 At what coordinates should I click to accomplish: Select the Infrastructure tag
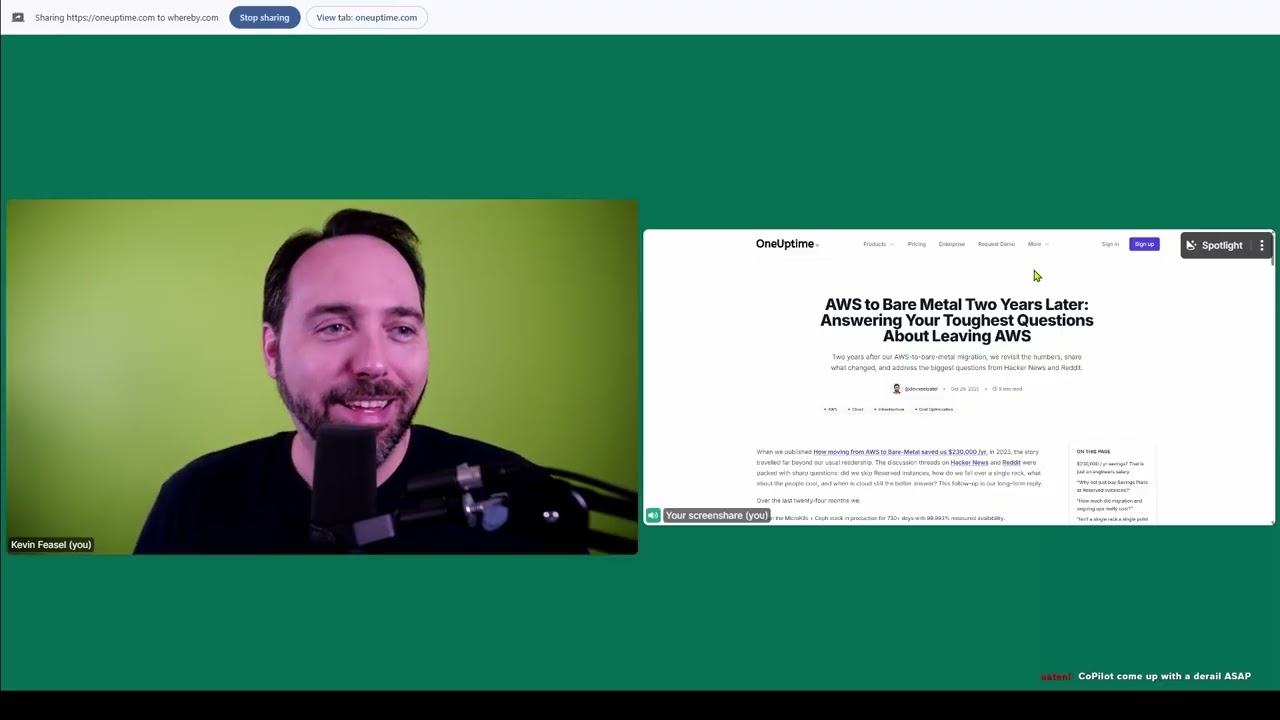tap(889, 409)
